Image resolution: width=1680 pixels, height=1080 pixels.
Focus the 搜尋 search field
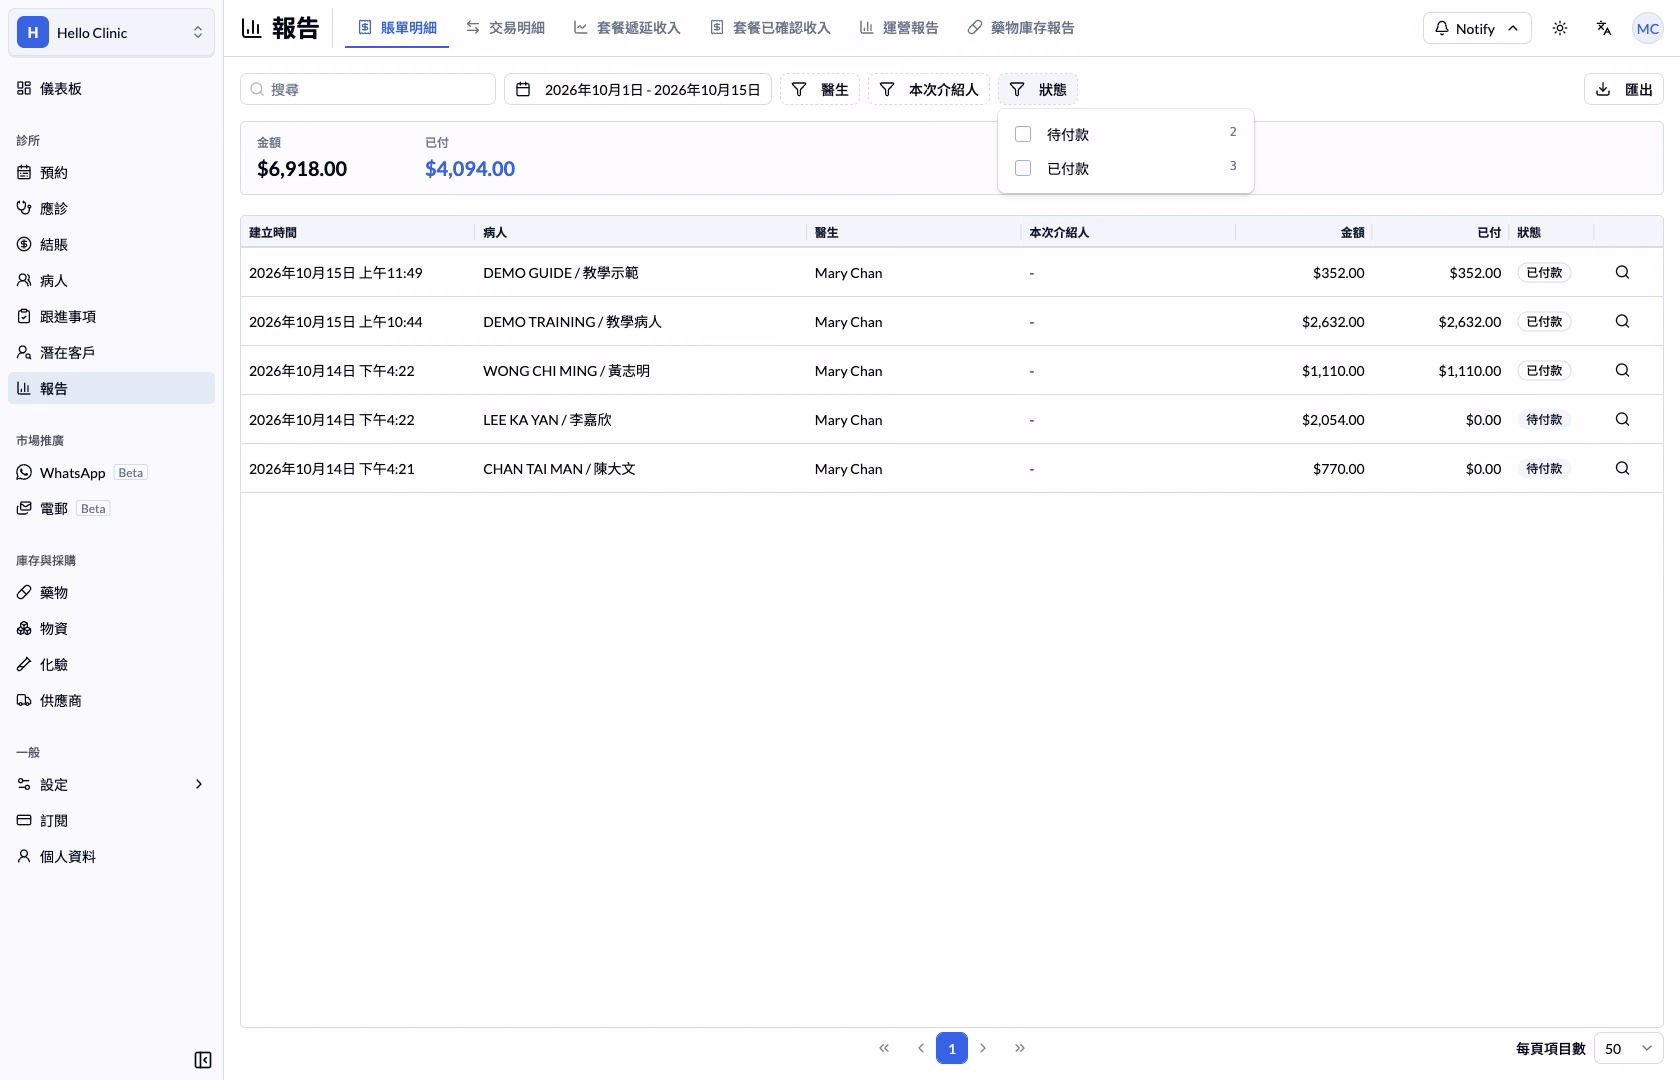click(x=368, y=89)
